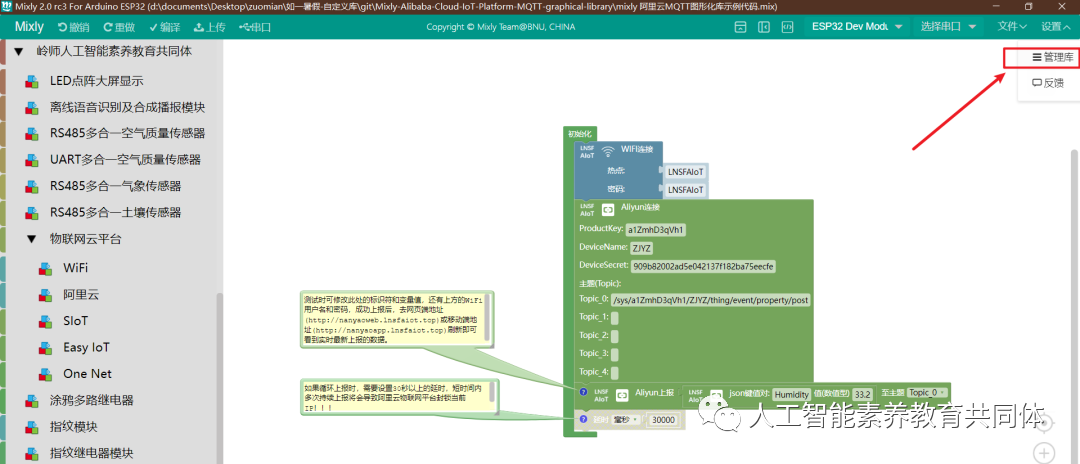1080x464 pixels.
Task: Click the link icon on Aliyun上报 block
Action: [622, 395]
